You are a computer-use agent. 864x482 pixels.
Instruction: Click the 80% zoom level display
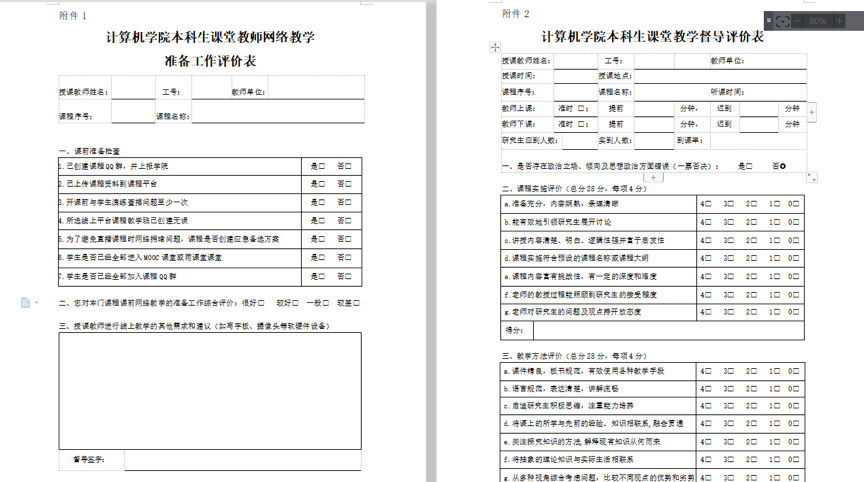point(819,20)
